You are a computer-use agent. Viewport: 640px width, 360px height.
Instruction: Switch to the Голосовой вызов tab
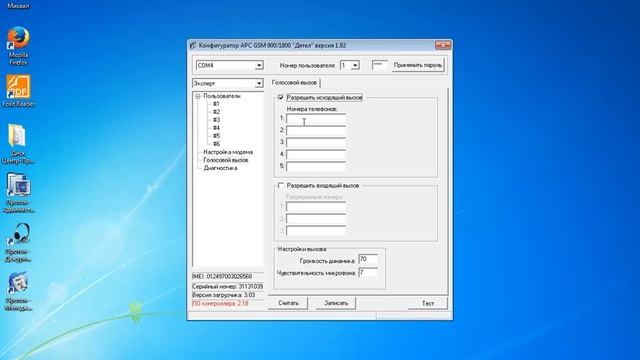[294, 82]
